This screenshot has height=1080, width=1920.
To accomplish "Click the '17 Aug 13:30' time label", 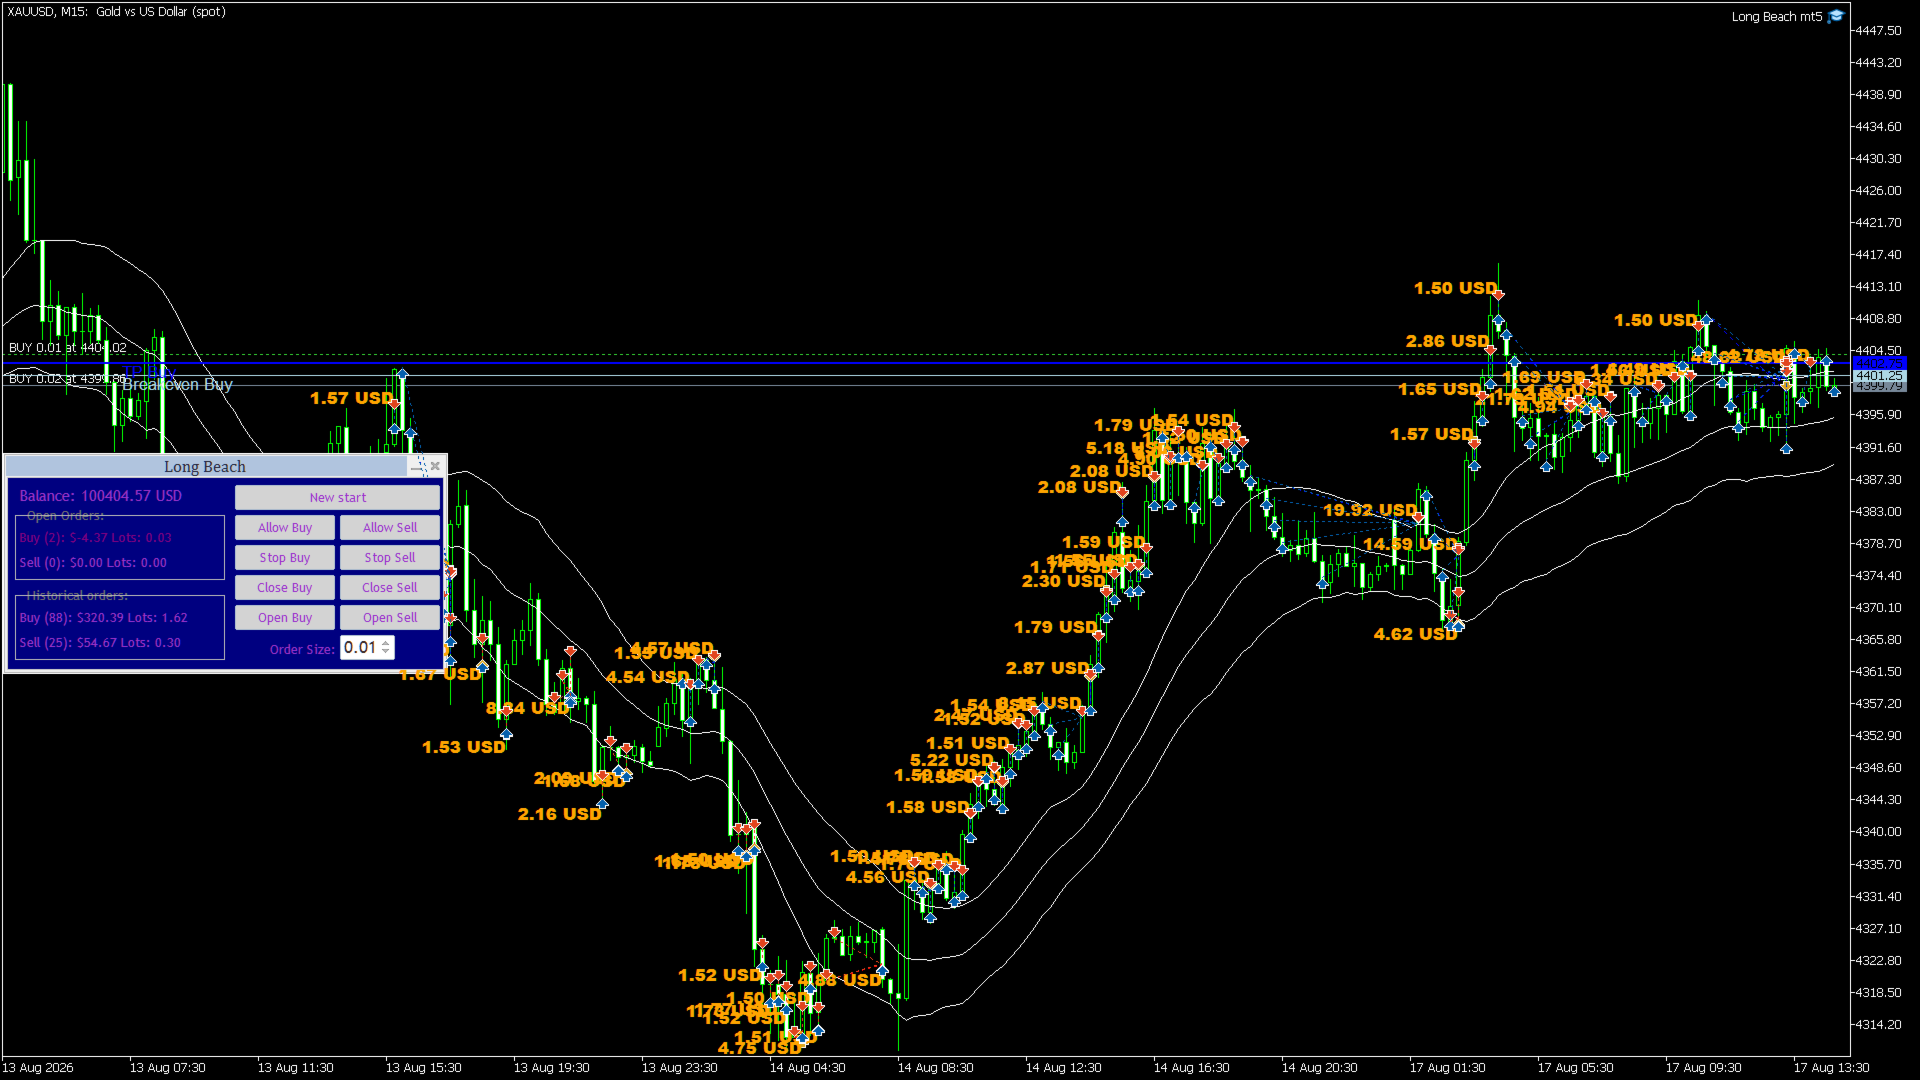I will (x=1831, y=1068).
